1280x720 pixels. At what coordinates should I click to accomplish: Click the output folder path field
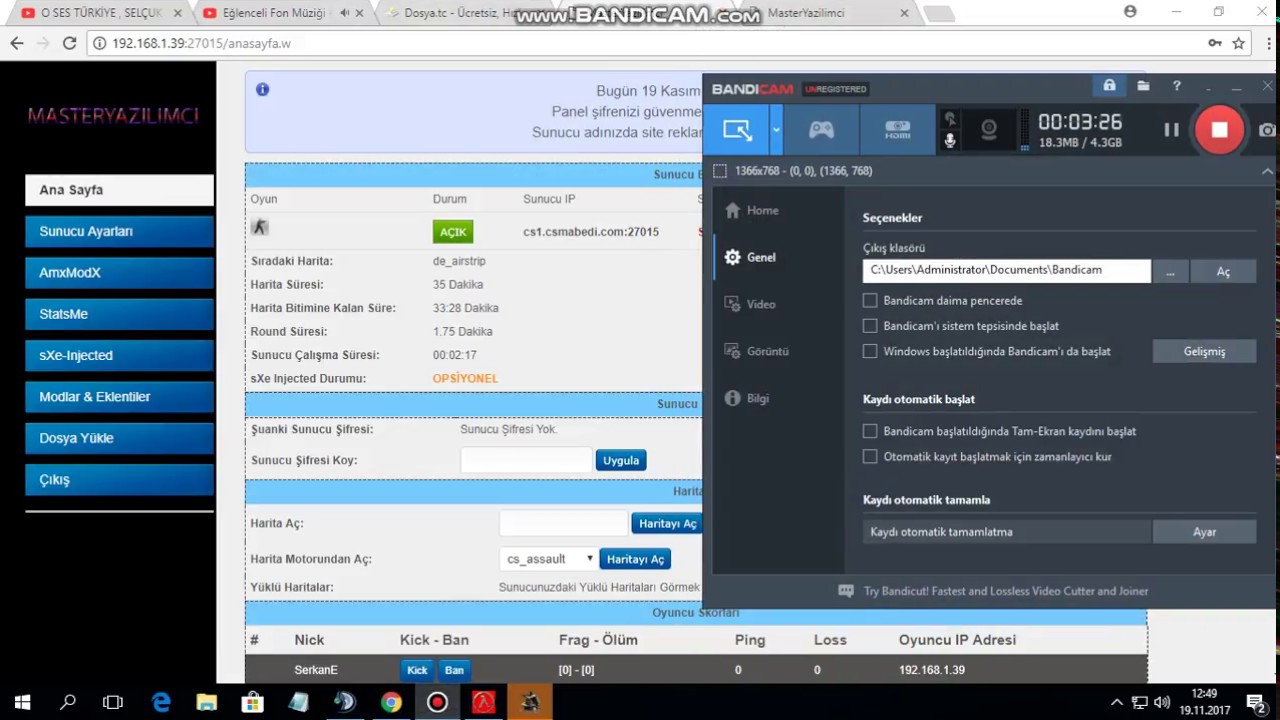click(1006, 271)
